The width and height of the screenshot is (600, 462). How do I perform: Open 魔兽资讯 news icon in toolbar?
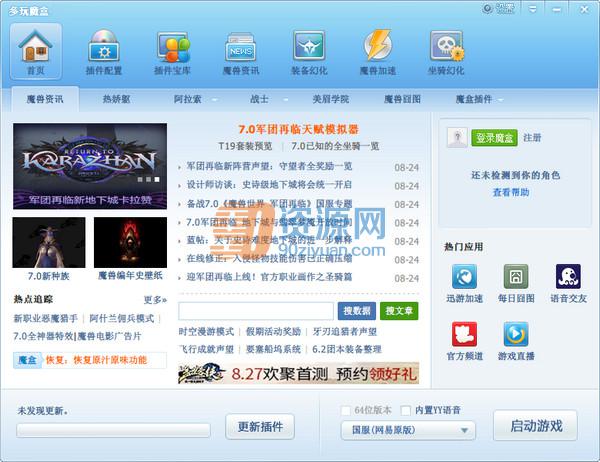click(241, 52)
